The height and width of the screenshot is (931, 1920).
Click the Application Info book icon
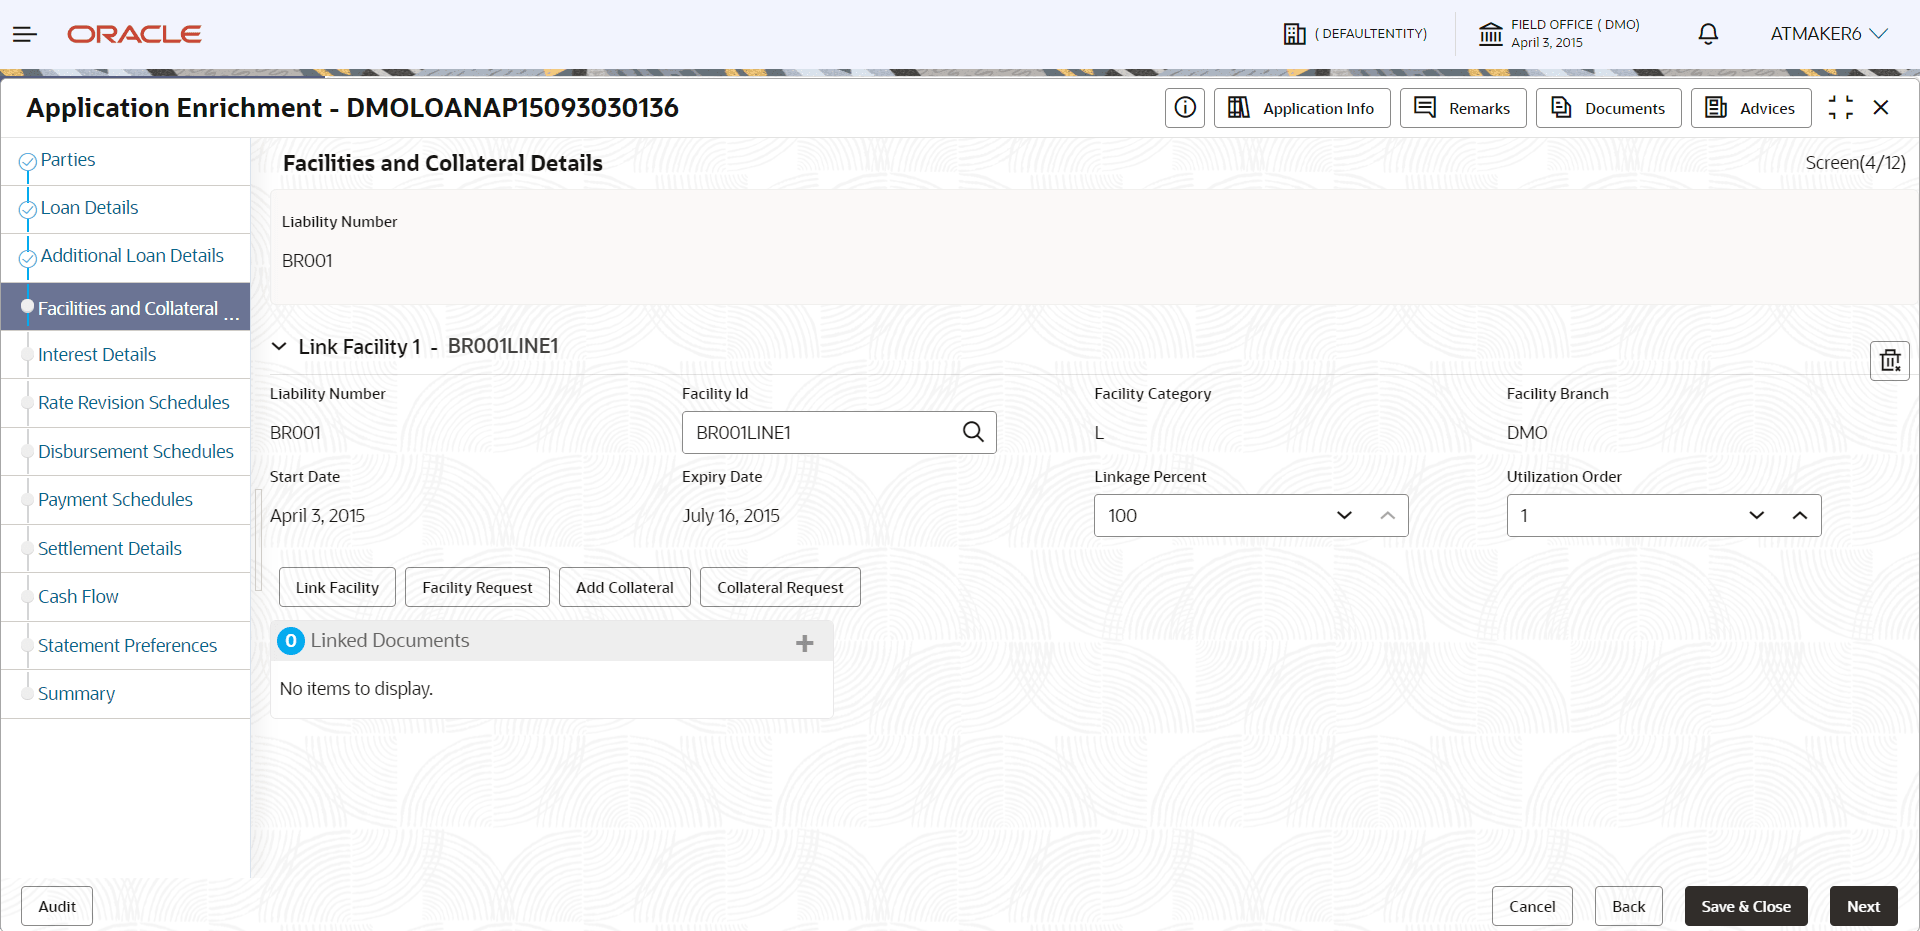[1239, 107]
